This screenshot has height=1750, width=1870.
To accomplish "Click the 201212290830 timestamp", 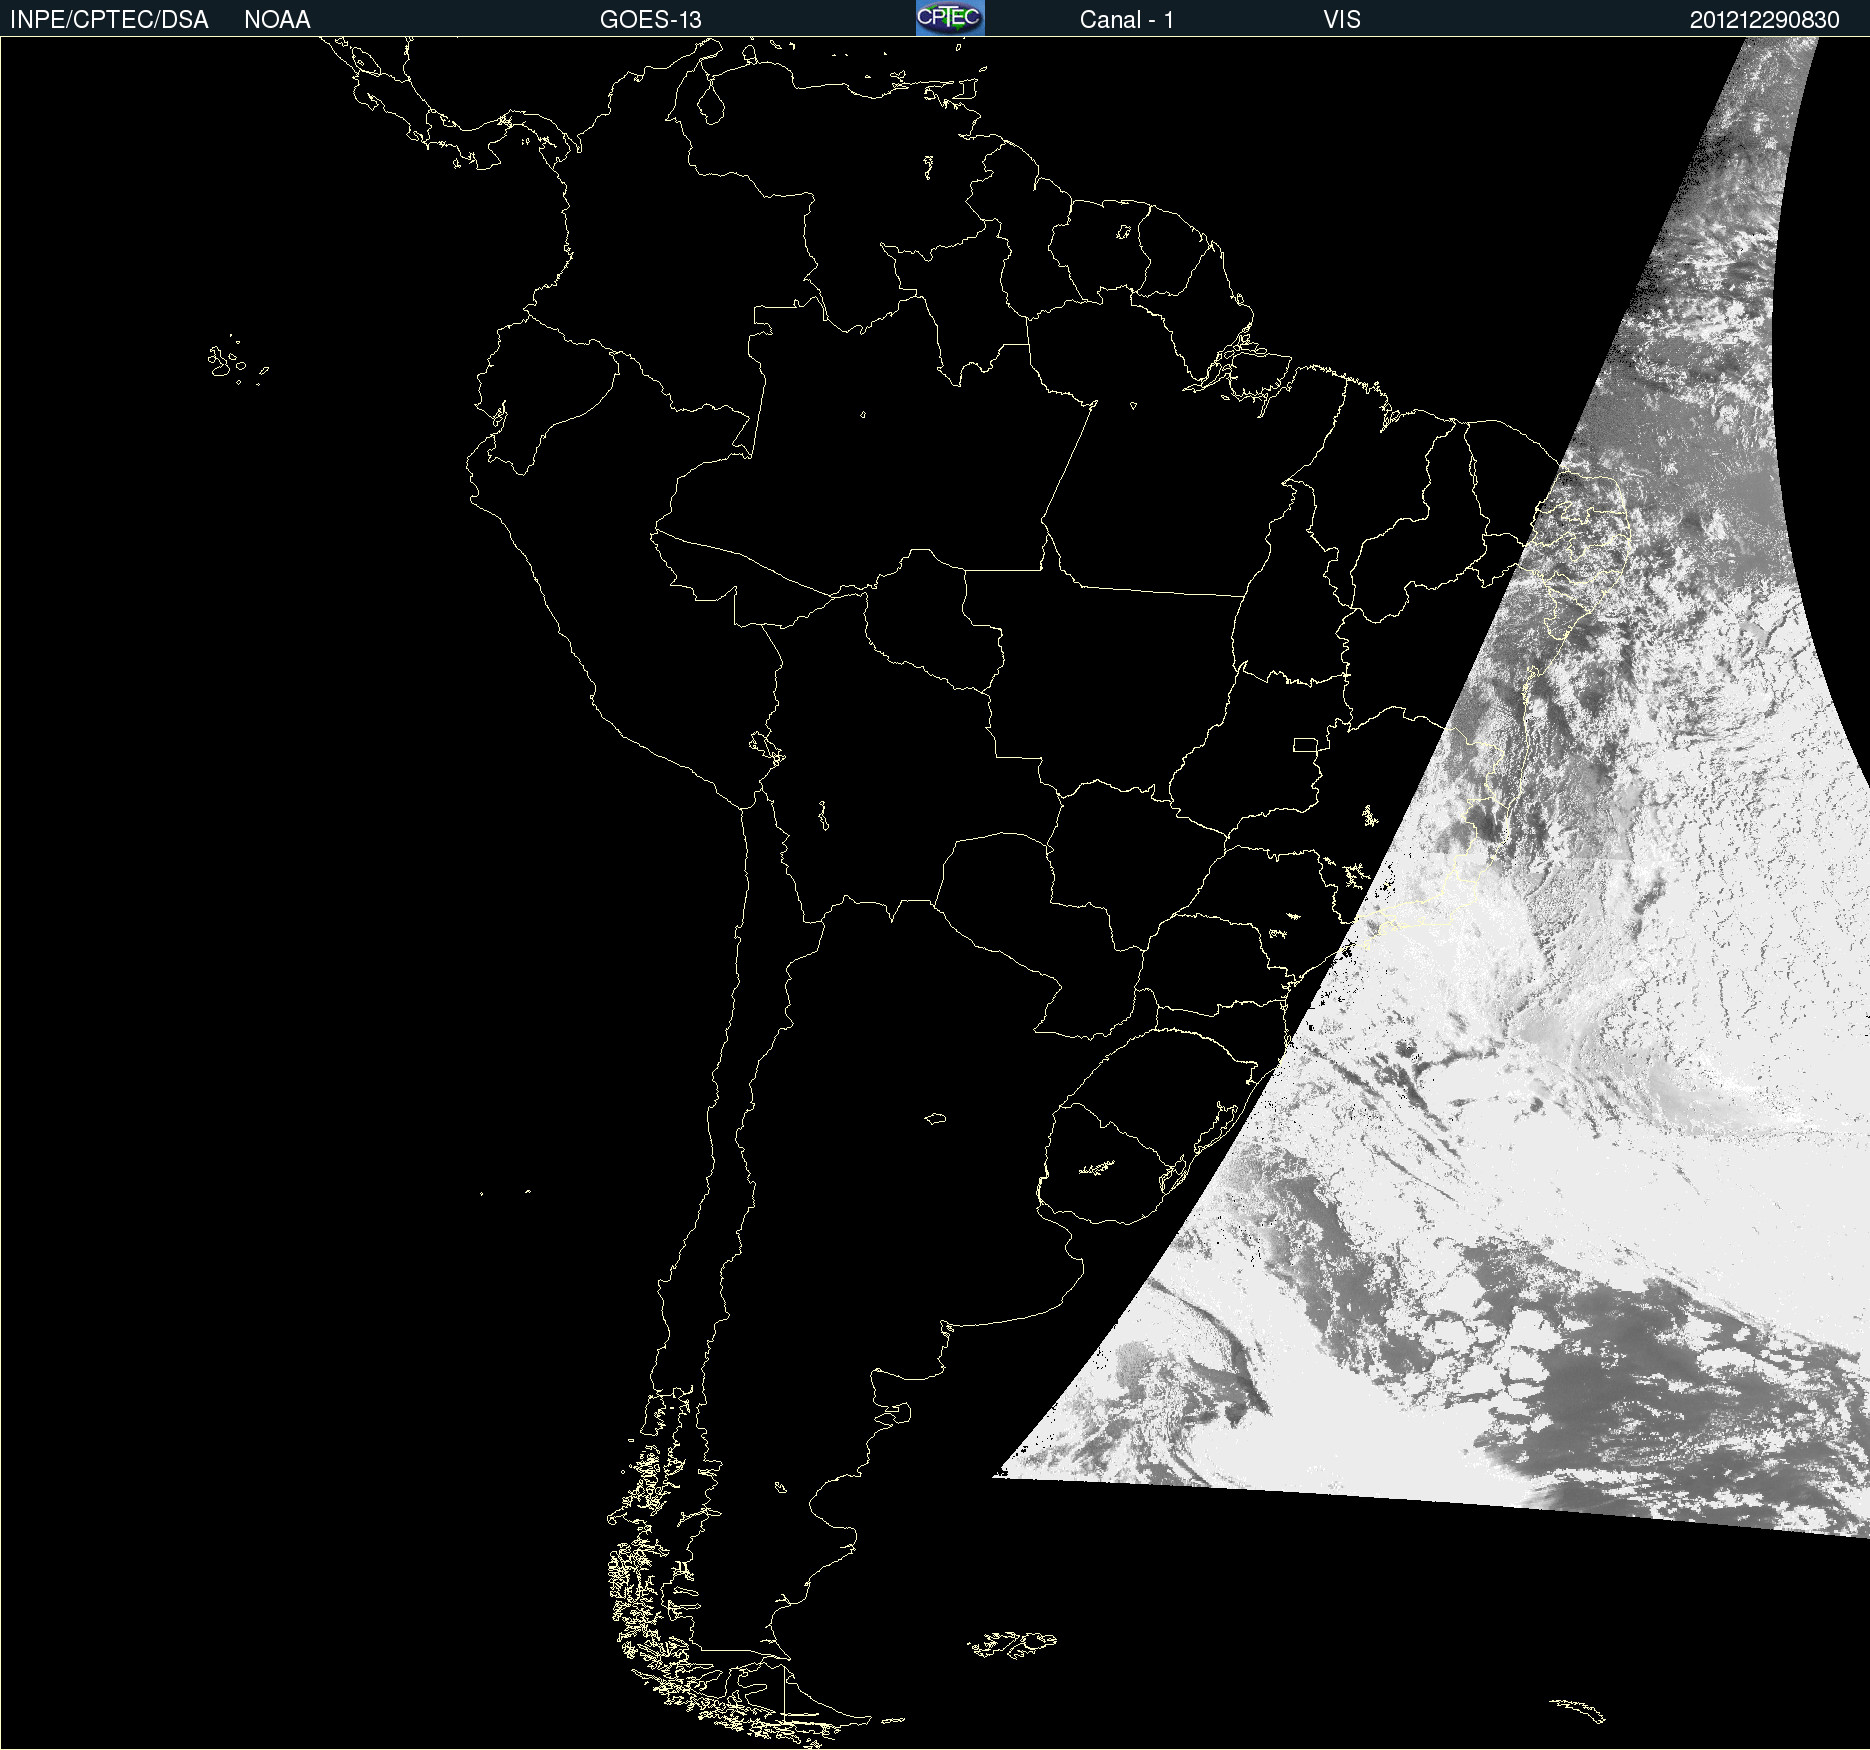I will point(1765,20).
